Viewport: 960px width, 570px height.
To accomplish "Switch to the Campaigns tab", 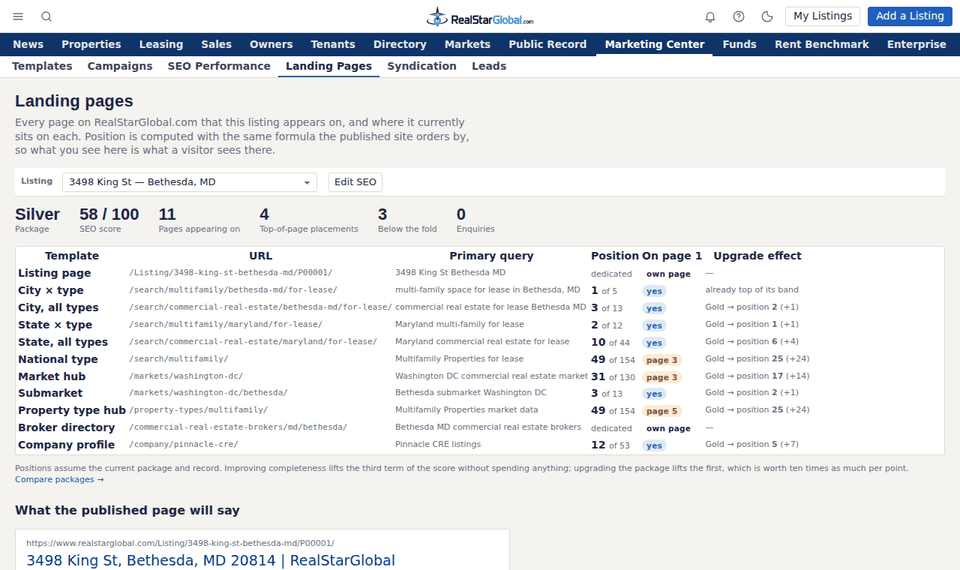I will tap(120, 66).
